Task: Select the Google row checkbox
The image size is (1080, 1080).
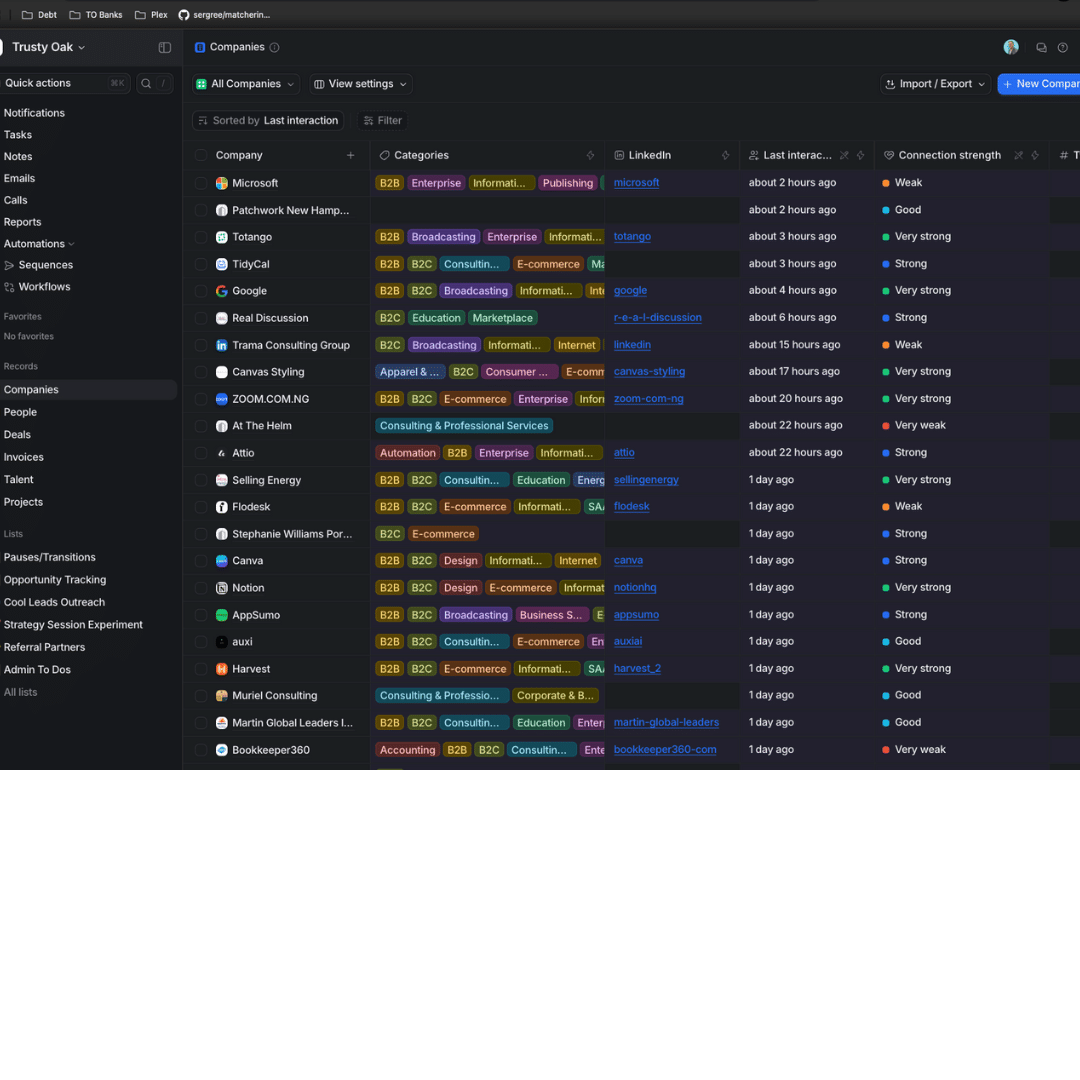Action: click(201, 291)
